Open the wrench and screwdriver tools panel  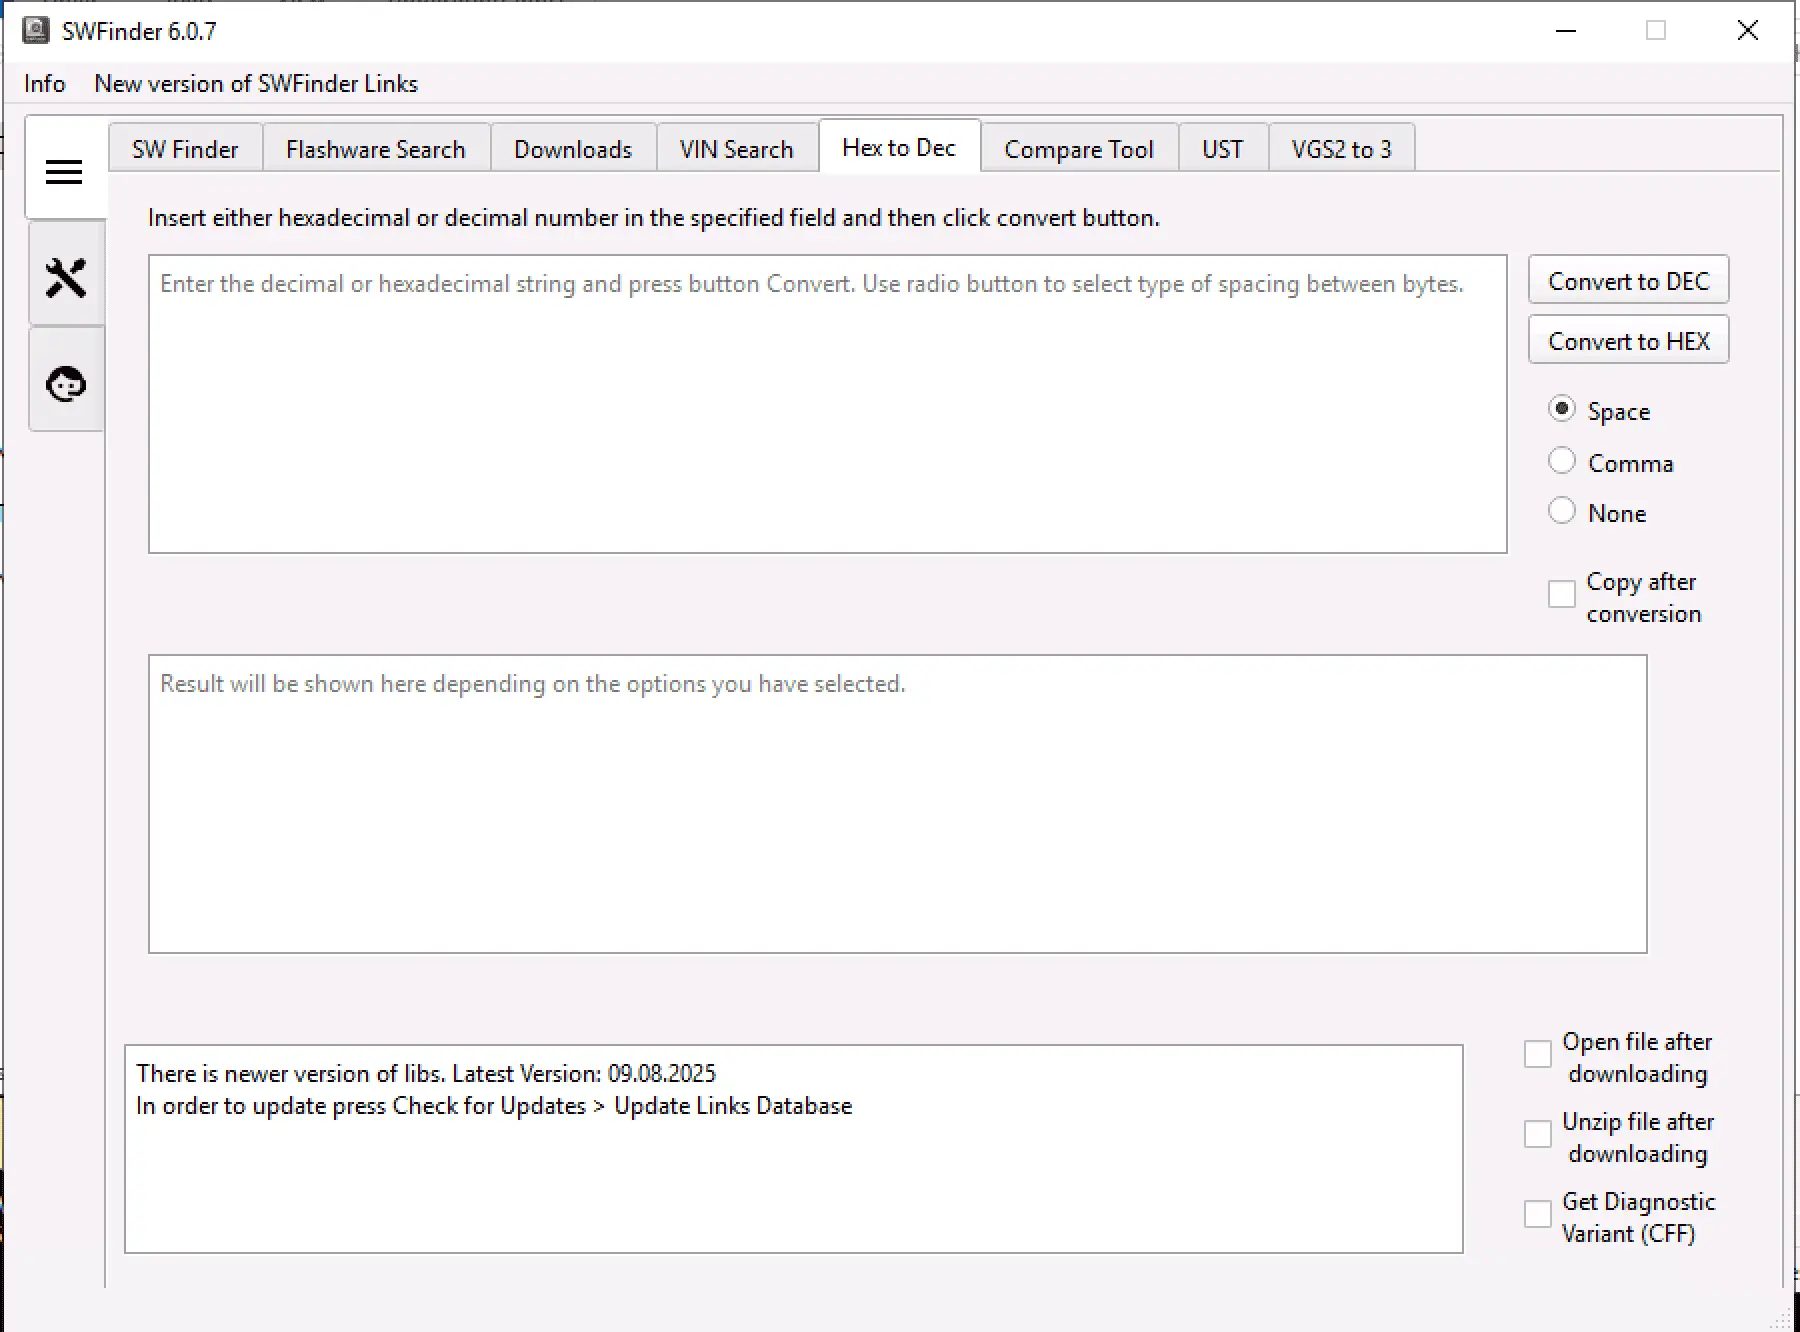[66, 277]
